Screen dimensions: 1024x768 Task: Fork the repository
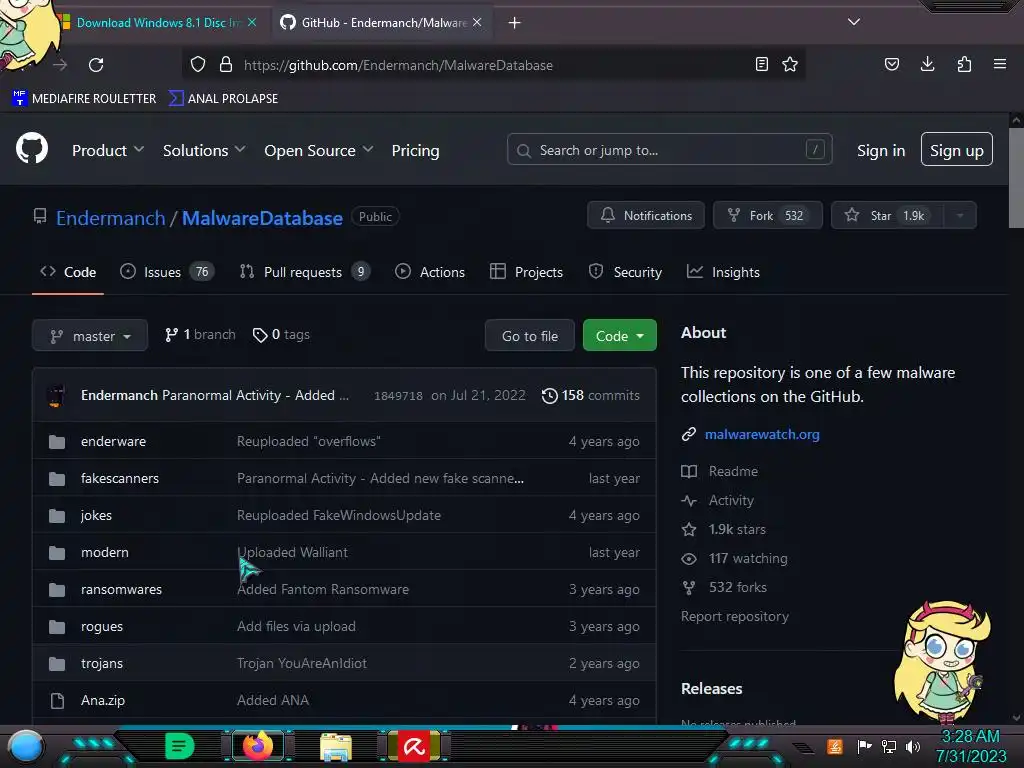767,215
